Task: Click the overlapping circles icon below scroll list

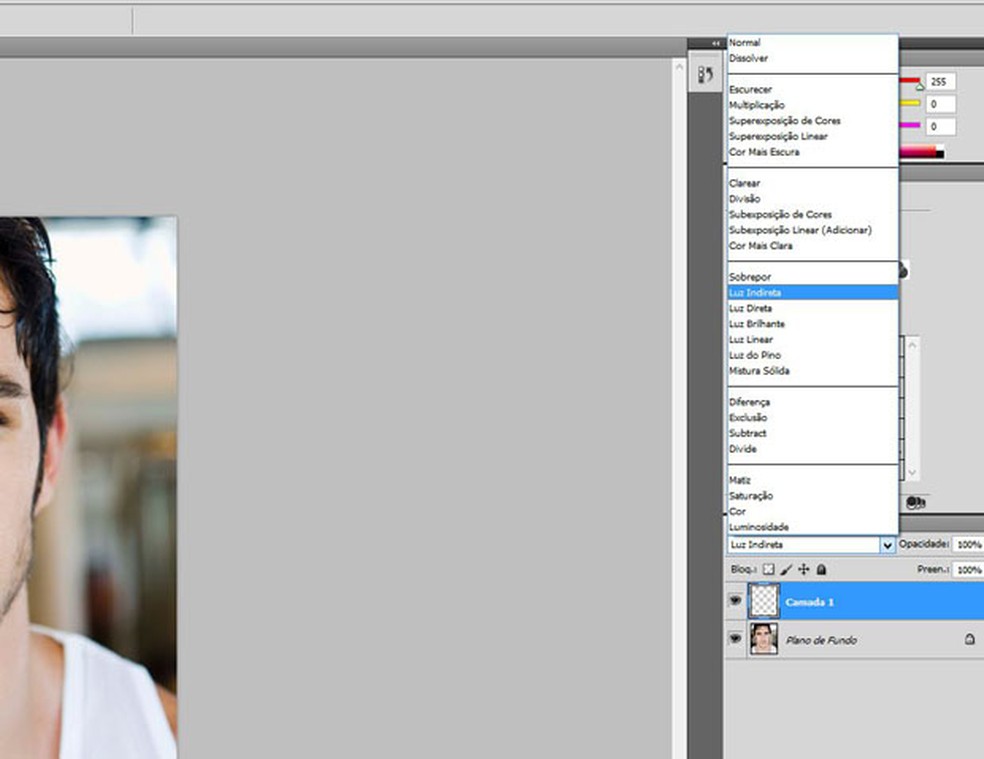Action: [x=916, y=502]
